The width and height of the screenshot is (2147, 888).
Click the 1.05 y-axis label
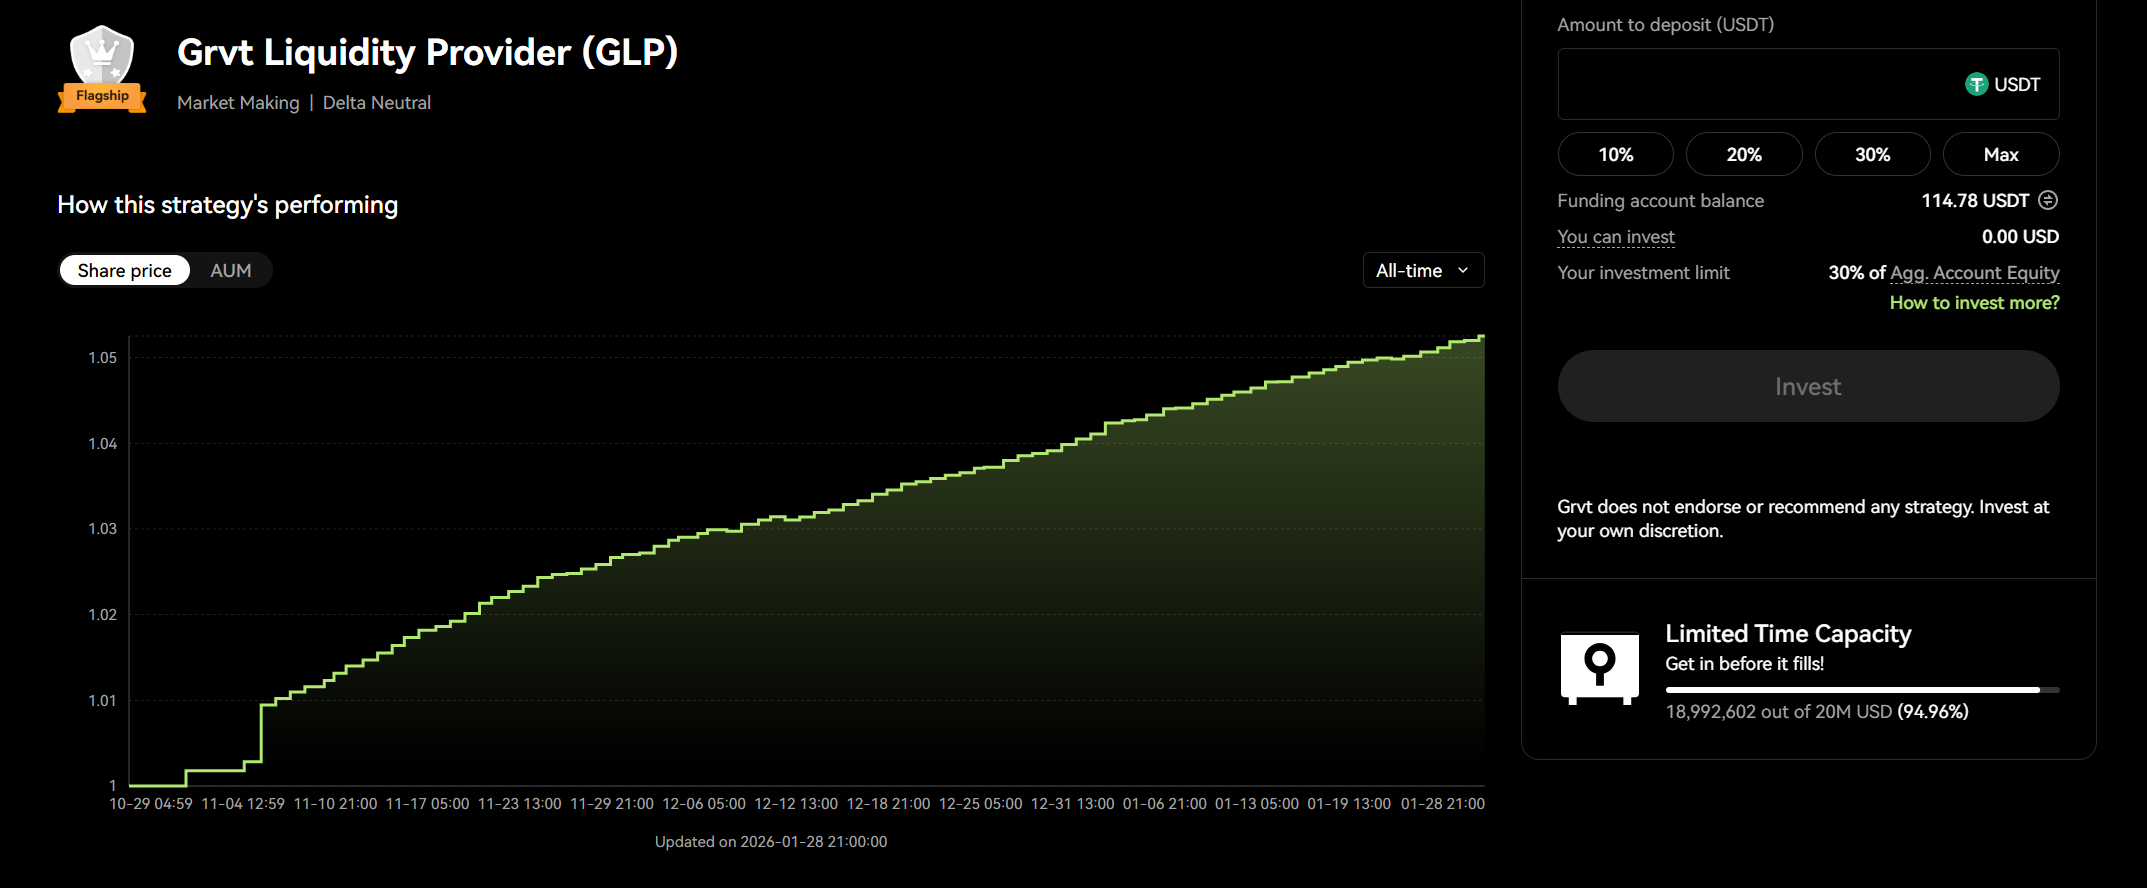click(x=103, y=358)
